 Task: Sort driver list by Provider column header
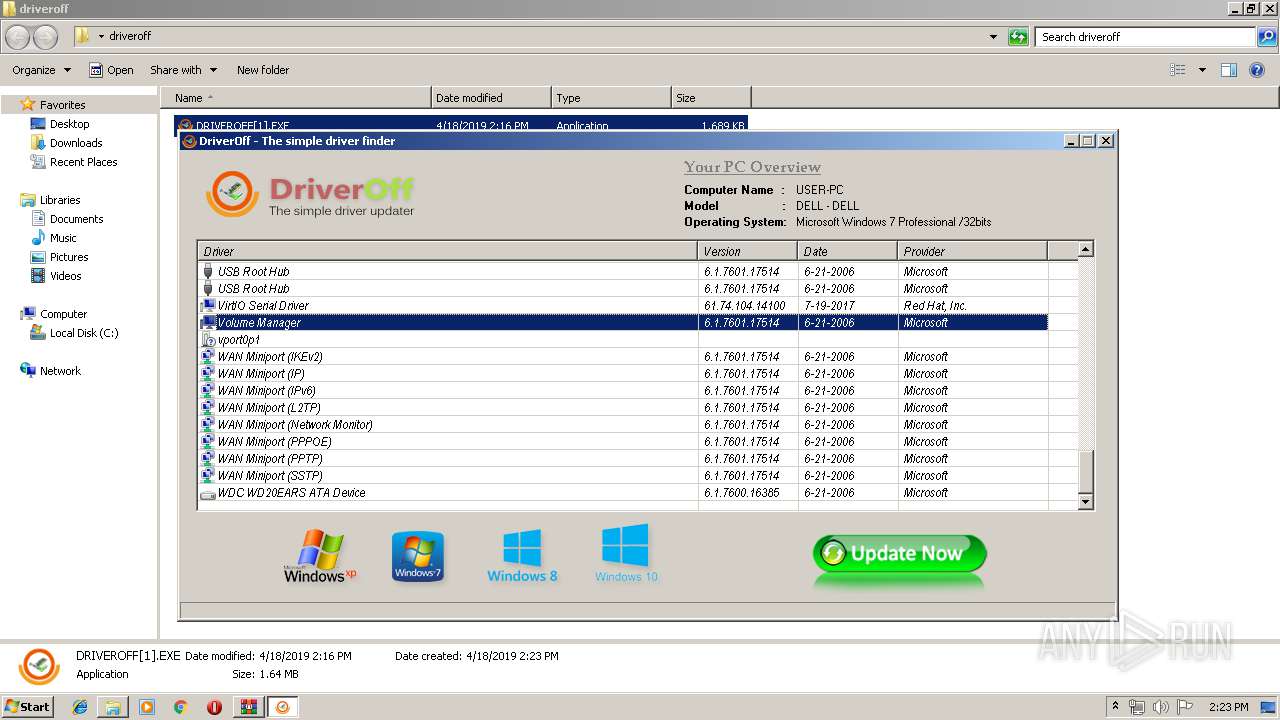click(x=972, y=251)
